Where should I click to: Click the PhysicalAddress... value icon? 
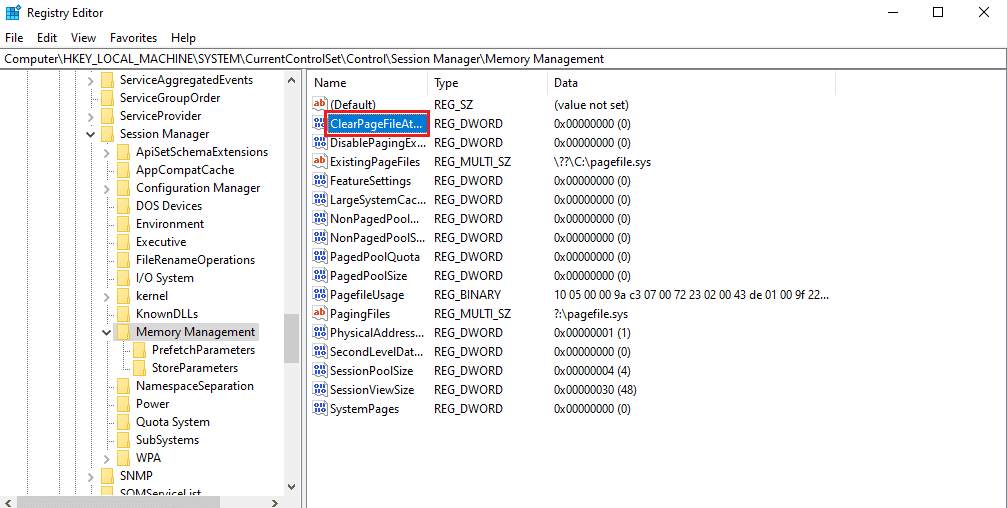[x=319, y=333]
